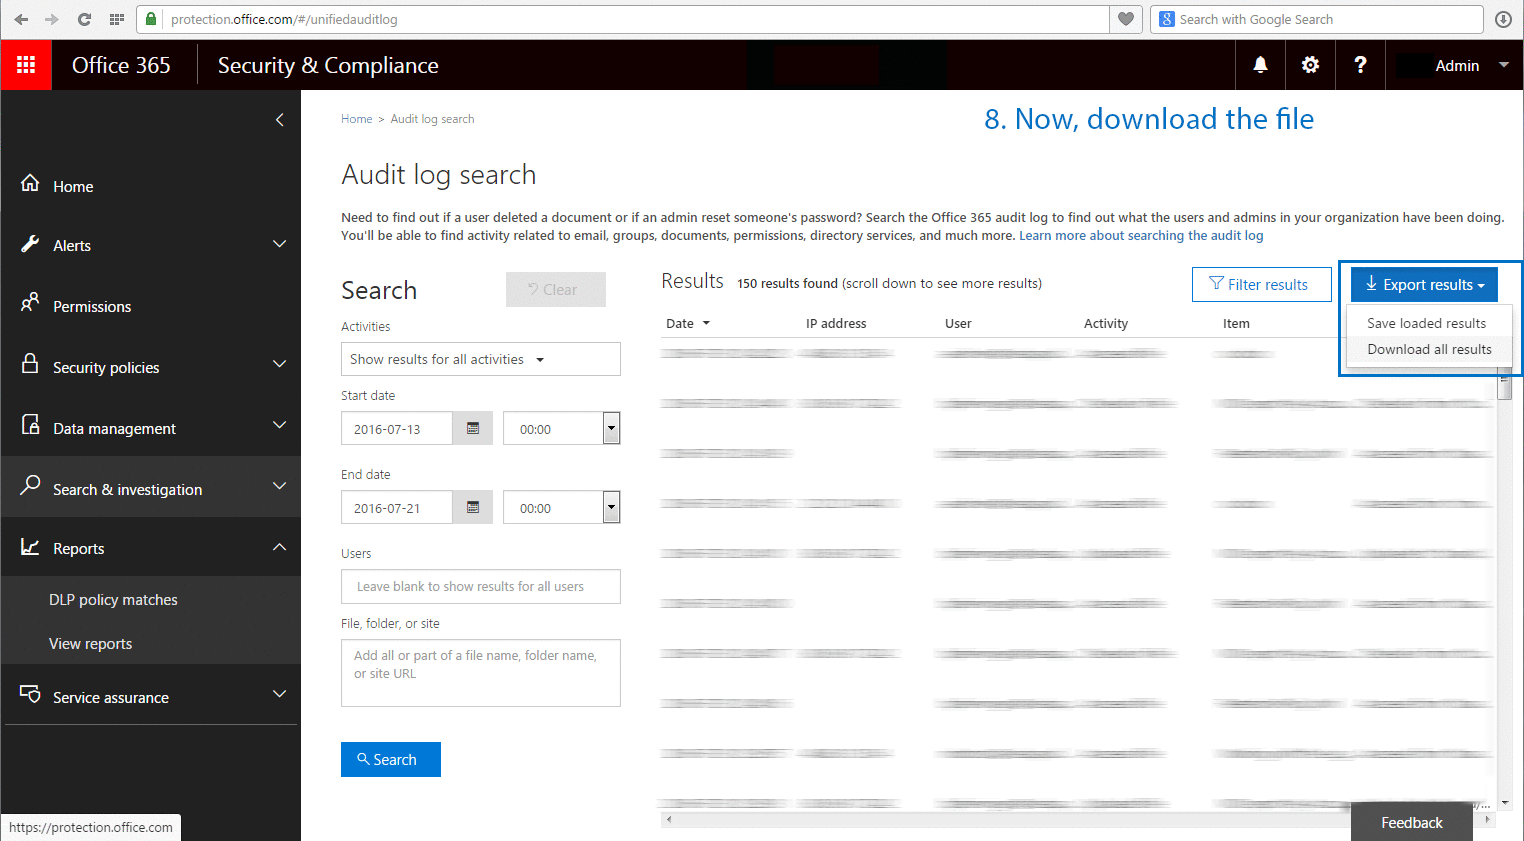Click the Office 365 title

pyautogui.click(x=121, y=65)
